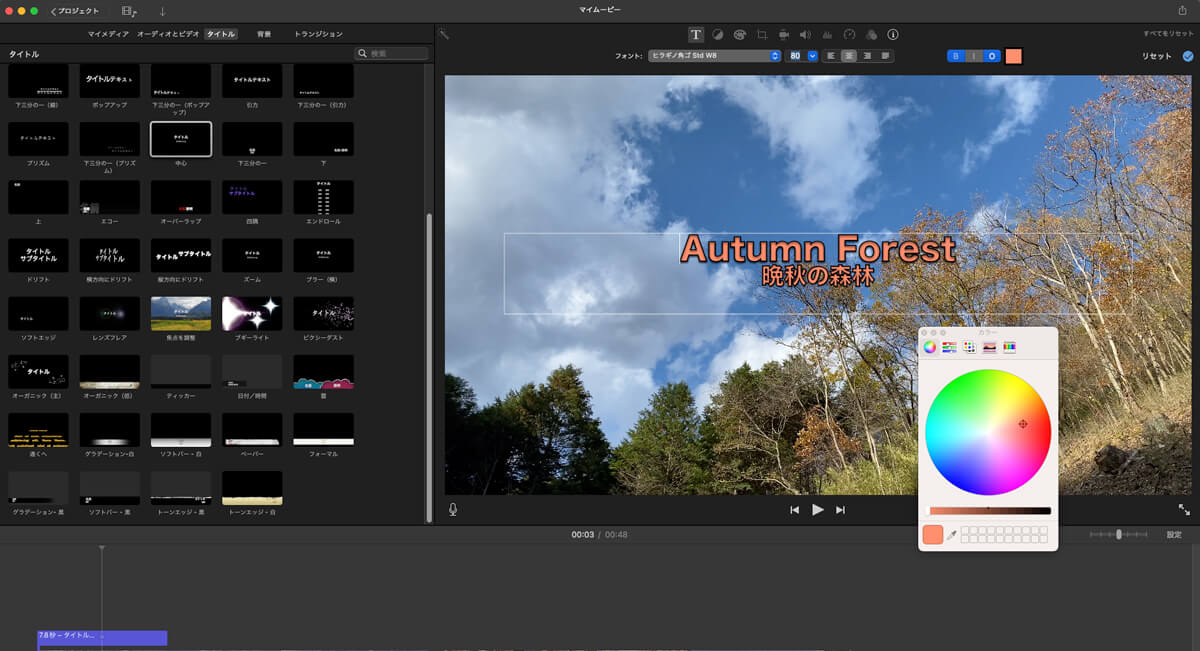Switch to the マイメディア tab
1200x651 pixels.
pyautogui.click(x=108, y=34)
